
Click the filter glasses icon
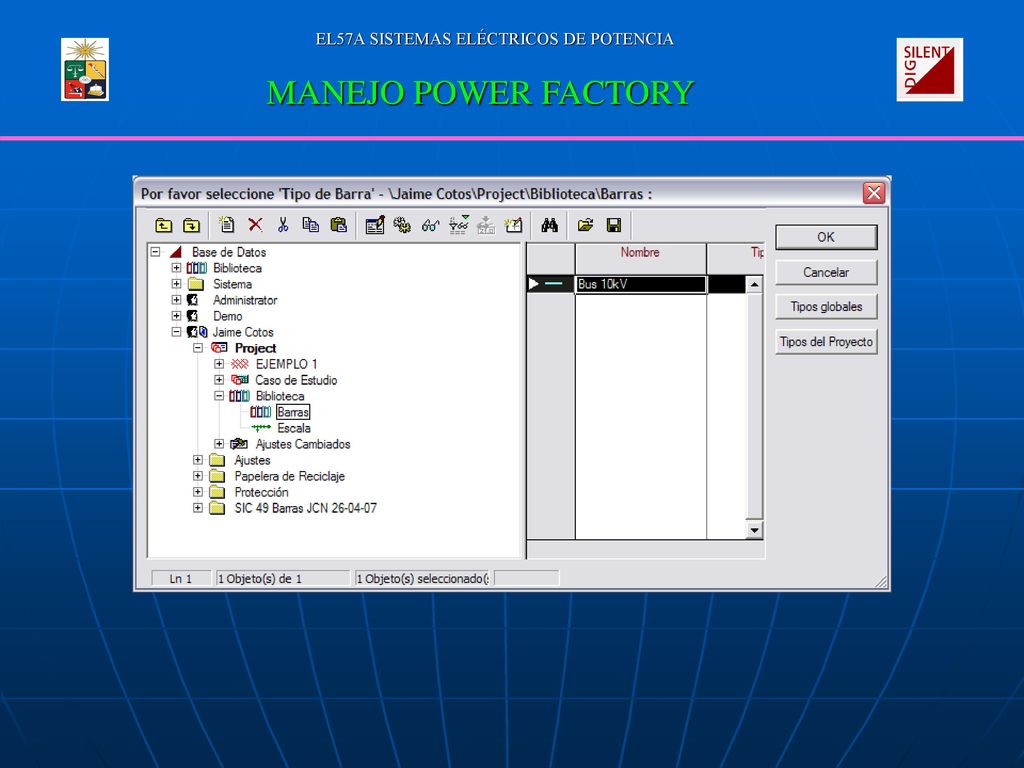point(458,225)
